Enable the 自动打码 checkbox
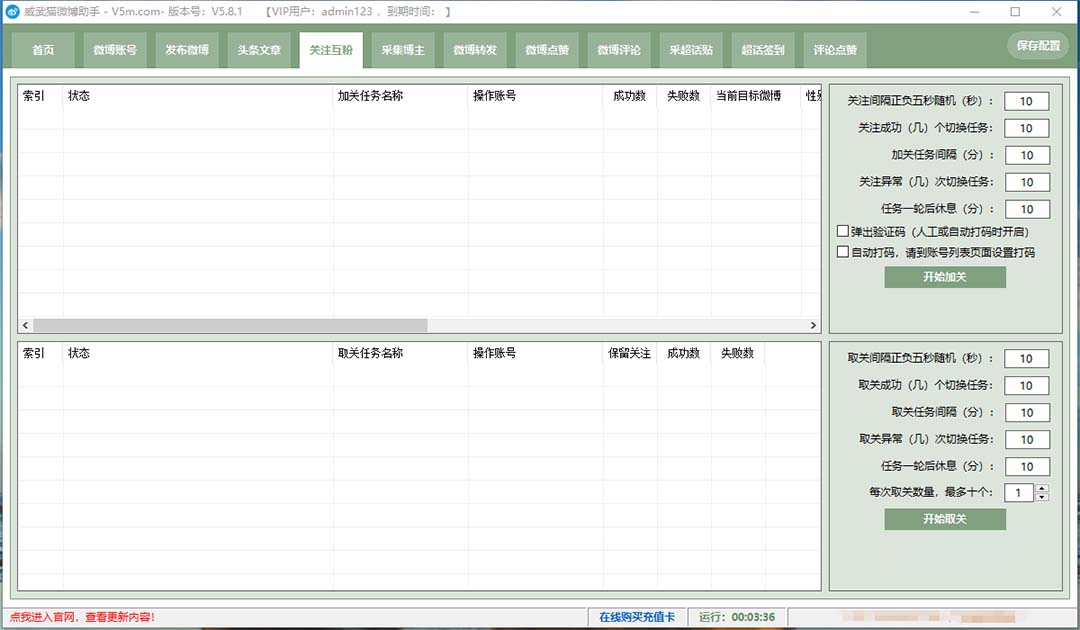 coord(843,252)
